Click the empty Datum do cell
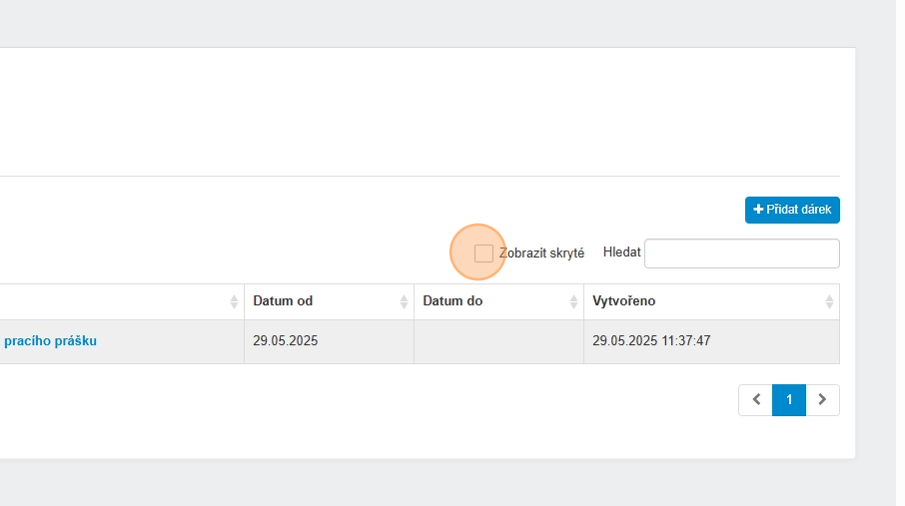The height and width of the screenshot is (506, 905). point(498,341)
